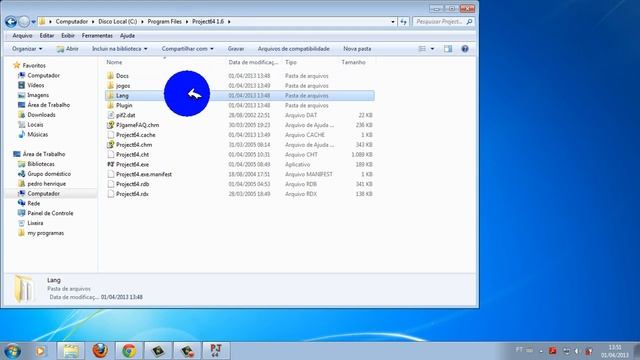The height and width of the screenshot is (360, 640).
Task: Click the Abrir toolbar button
Action: (67, 49)
